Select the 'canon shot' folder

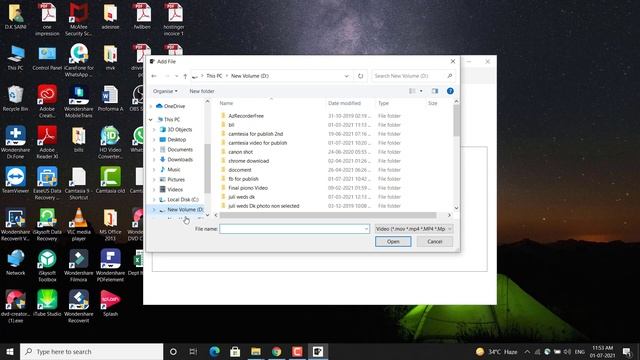240,152
